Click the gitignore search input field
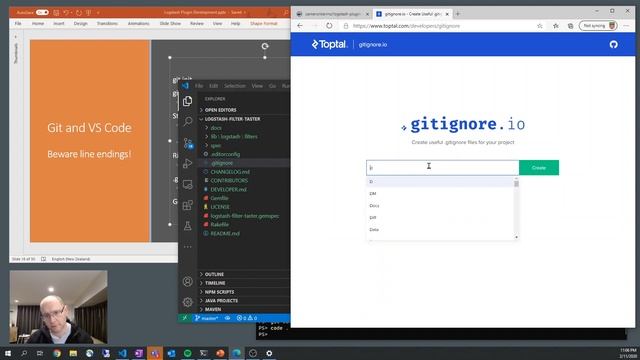This screenshot has width=640, height=360. click(442, 168)
